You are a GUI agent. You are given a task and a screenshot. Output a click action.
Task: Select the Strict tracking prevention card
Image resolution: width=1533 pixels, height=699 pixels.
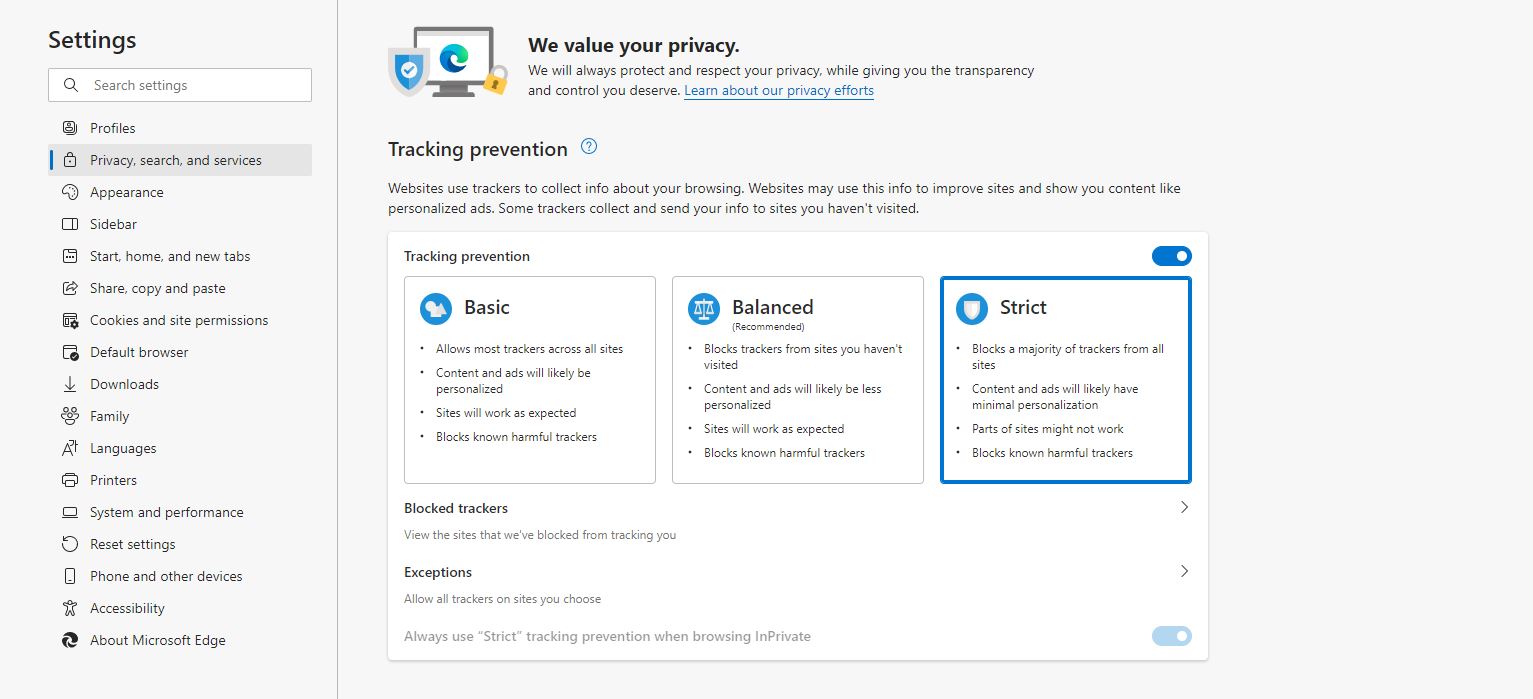pyautogui.click(x=1066, y=380)
